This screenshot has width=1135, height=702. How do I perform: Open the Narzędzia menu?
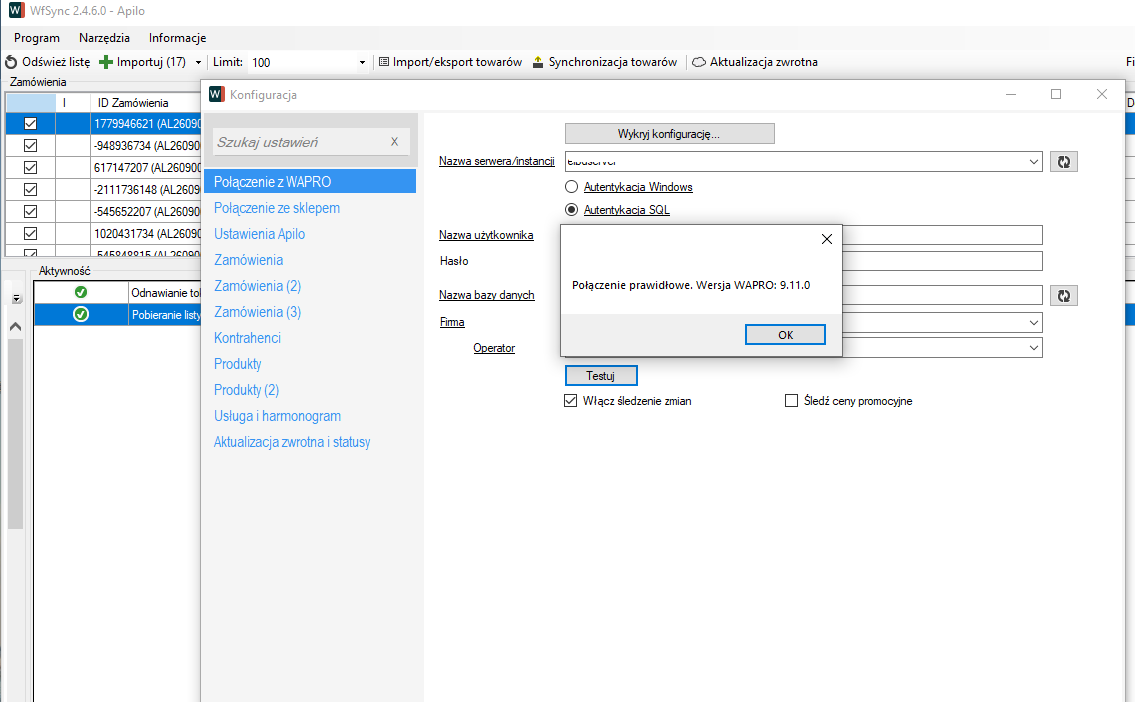click(x=104, y=38)
